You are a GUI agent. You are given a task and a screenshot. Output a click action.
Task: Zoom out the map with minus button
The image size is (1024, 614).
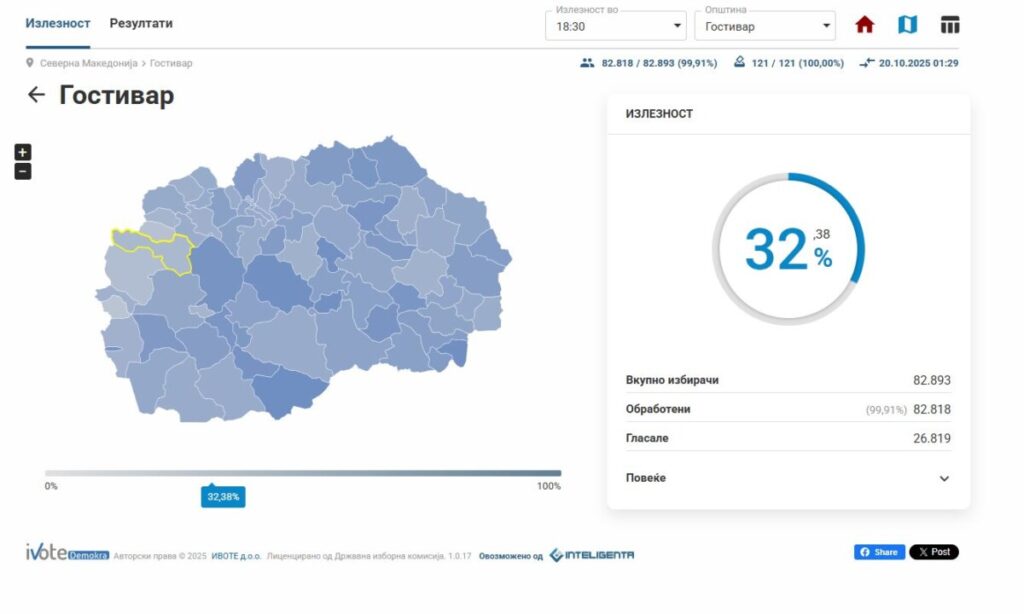tap(23, 171)
